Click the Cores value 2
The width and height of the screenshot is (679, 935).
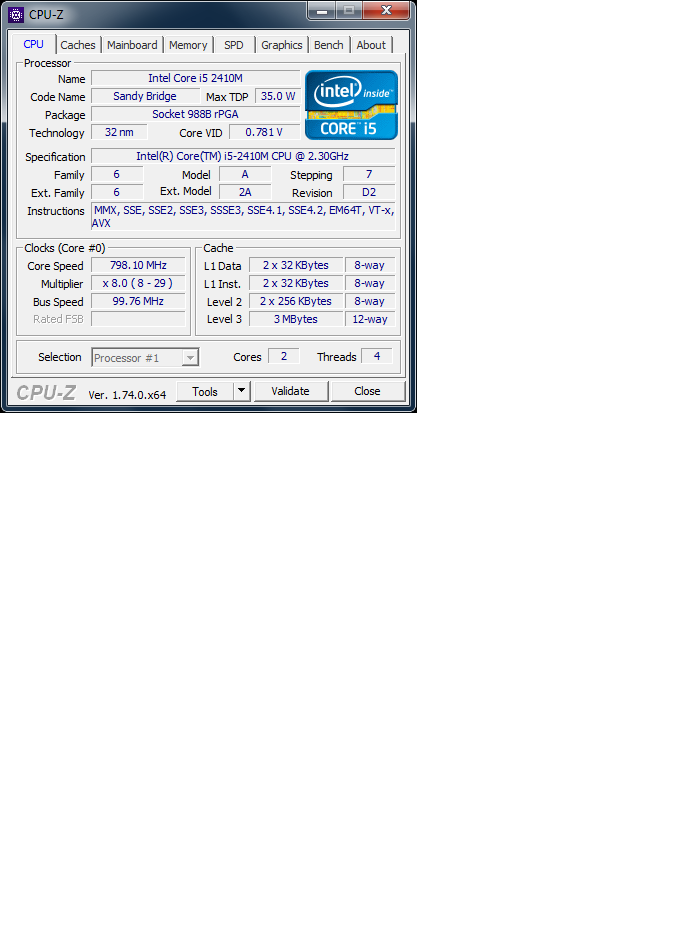[x=284, y=356]
